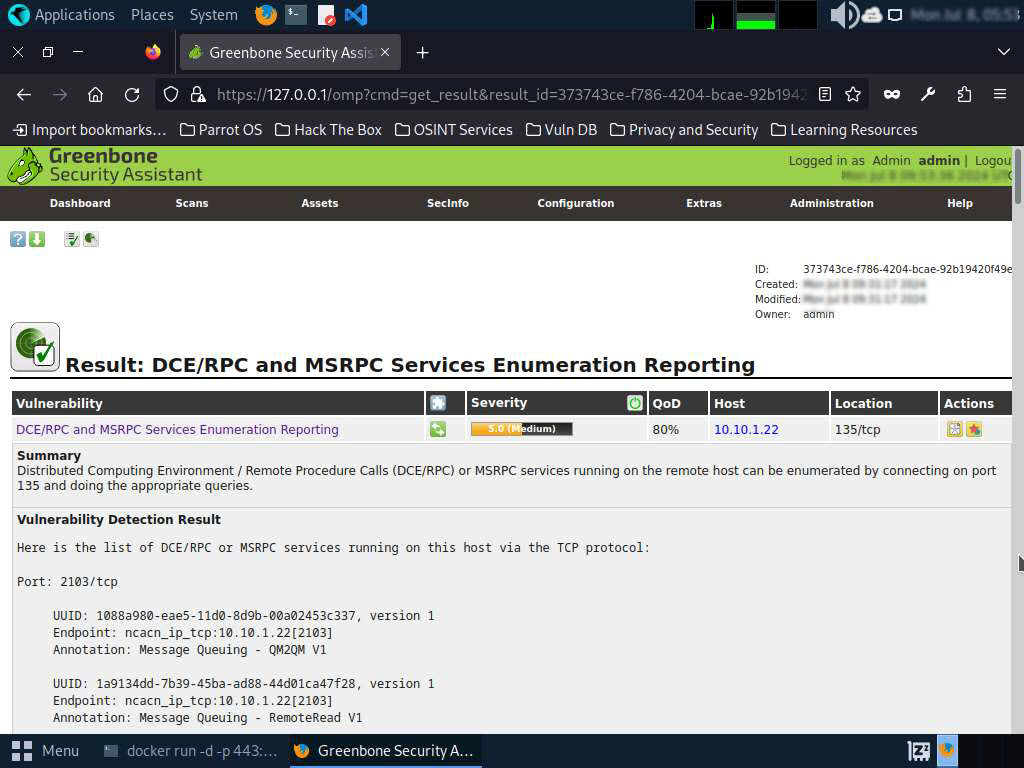Image resolution: width=1024 pixels, height=768 pixels.
Task: Open the corresponding task list icon
Action: tap(72, 239)
